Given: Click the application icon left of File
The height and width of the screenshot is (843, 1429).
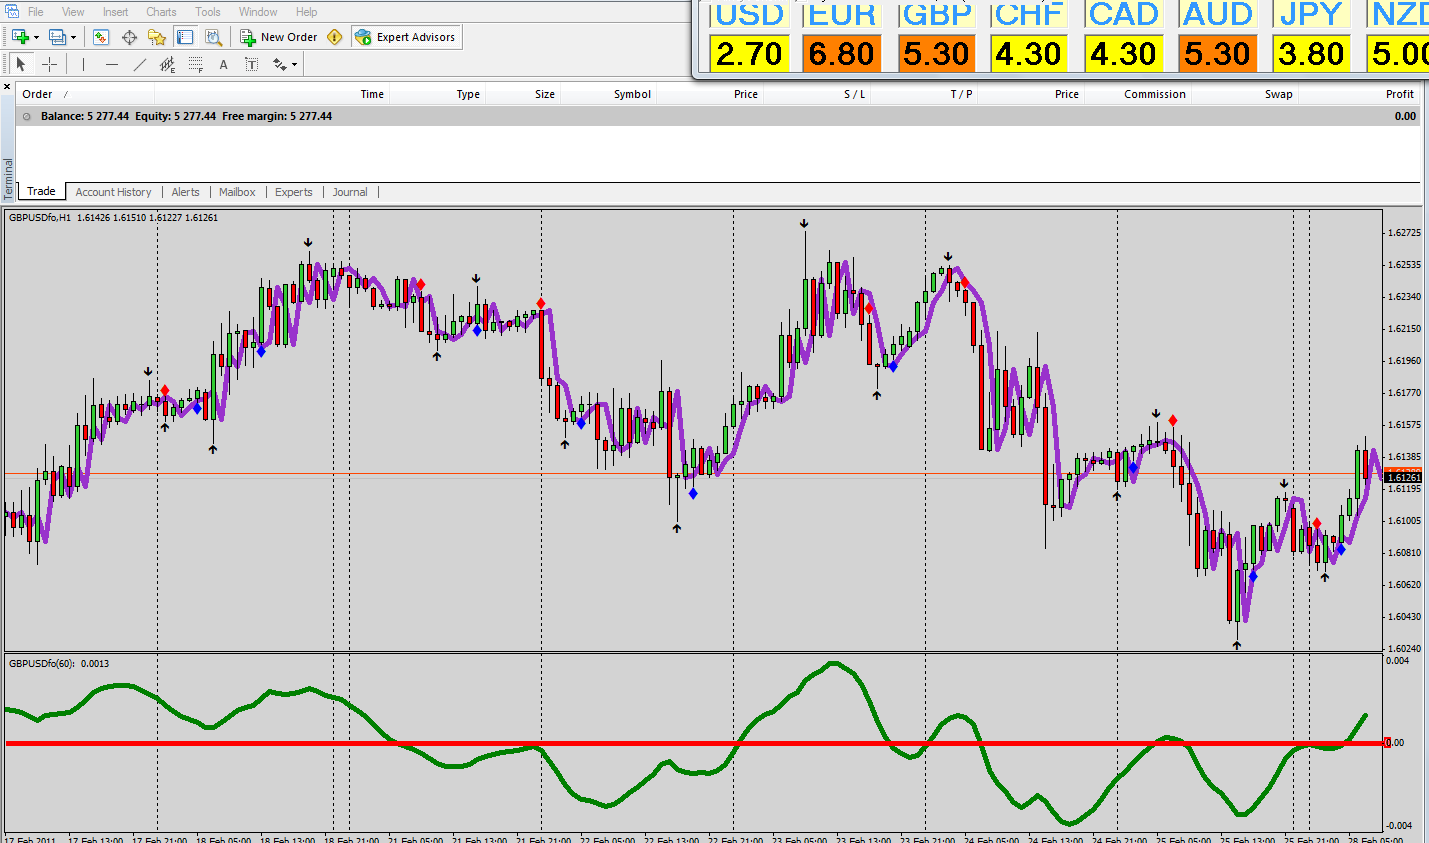Looking at the screenshot, I should pos(12,12).
